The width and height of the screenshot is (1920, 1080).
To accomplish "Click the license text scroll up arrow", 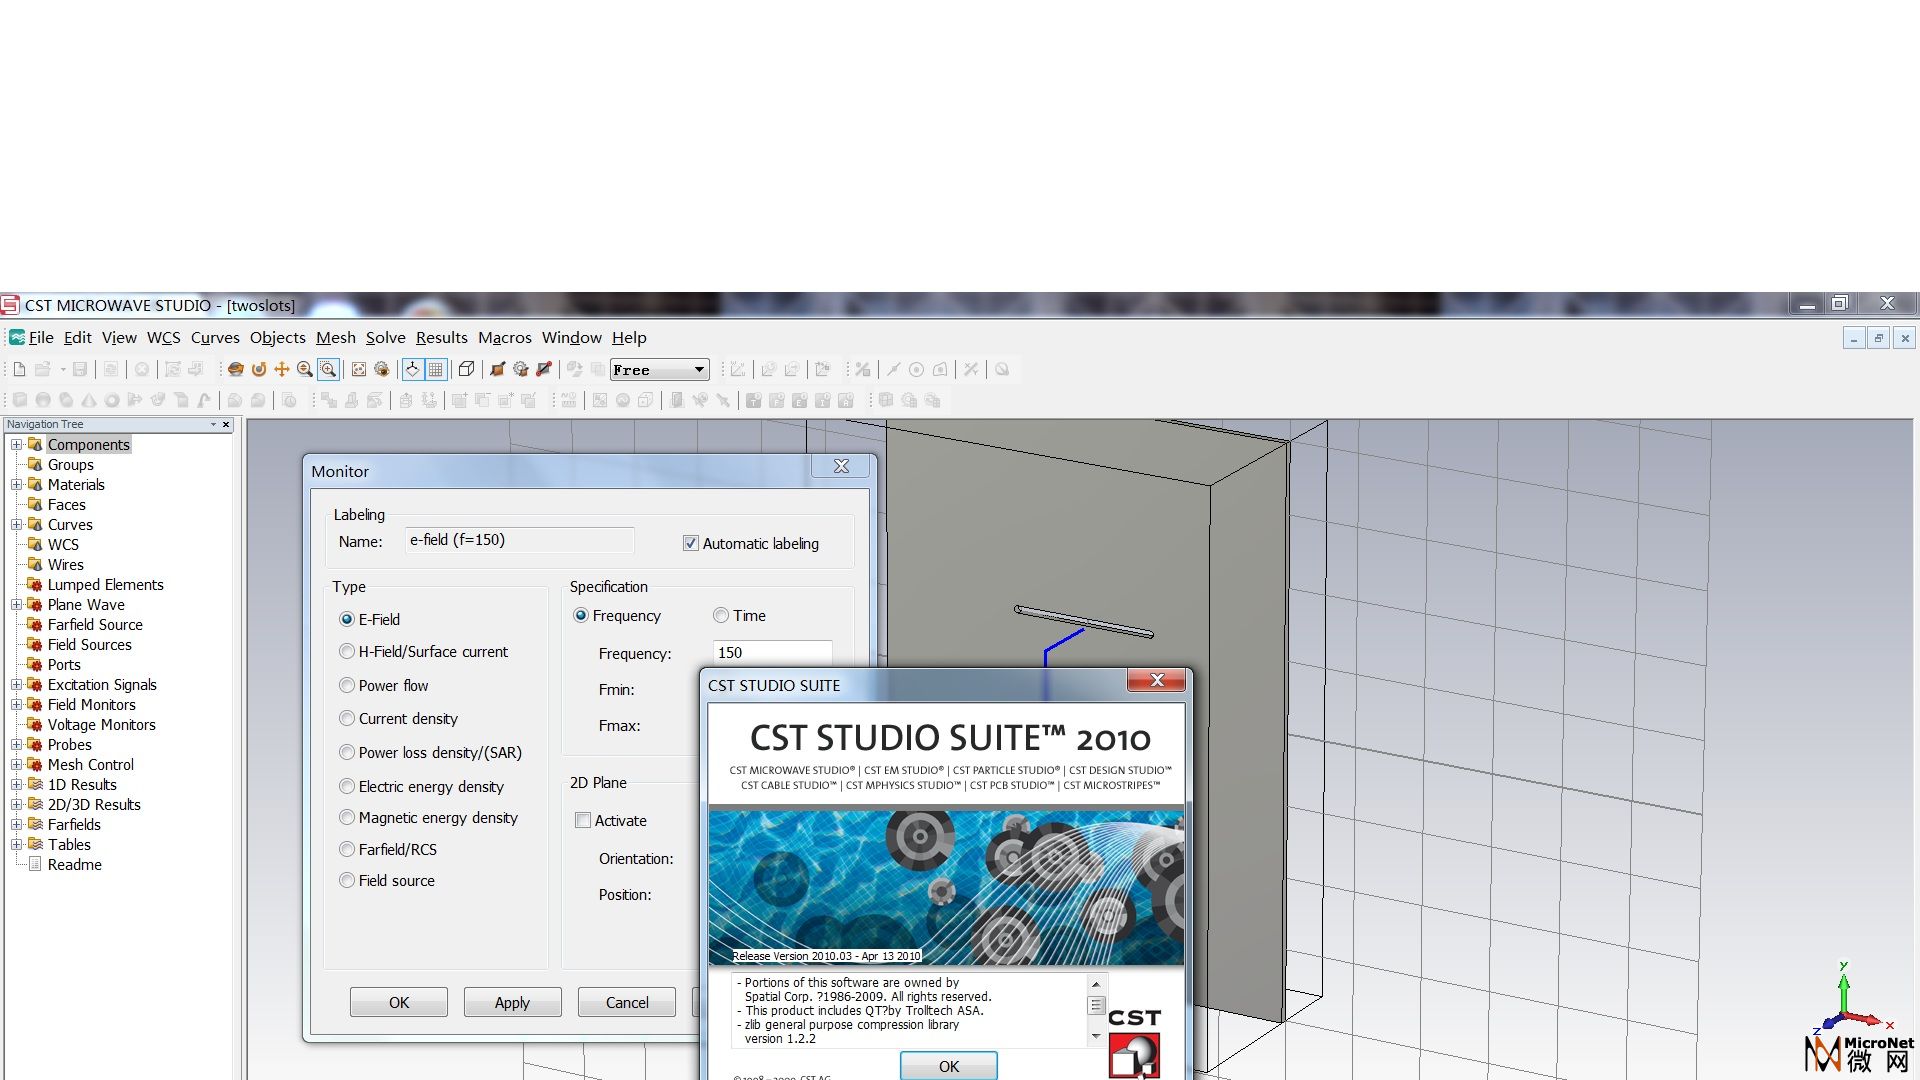I will (x=1096, y=985).
